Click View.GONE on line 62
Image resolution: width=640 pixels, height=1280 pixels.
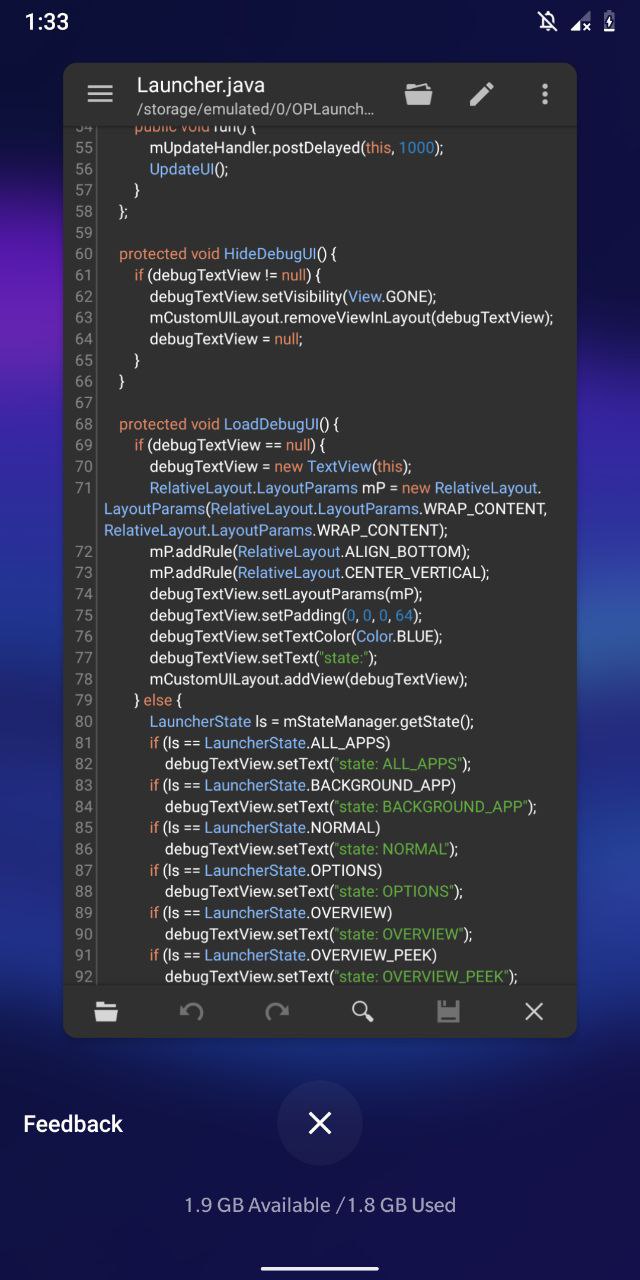388,296
